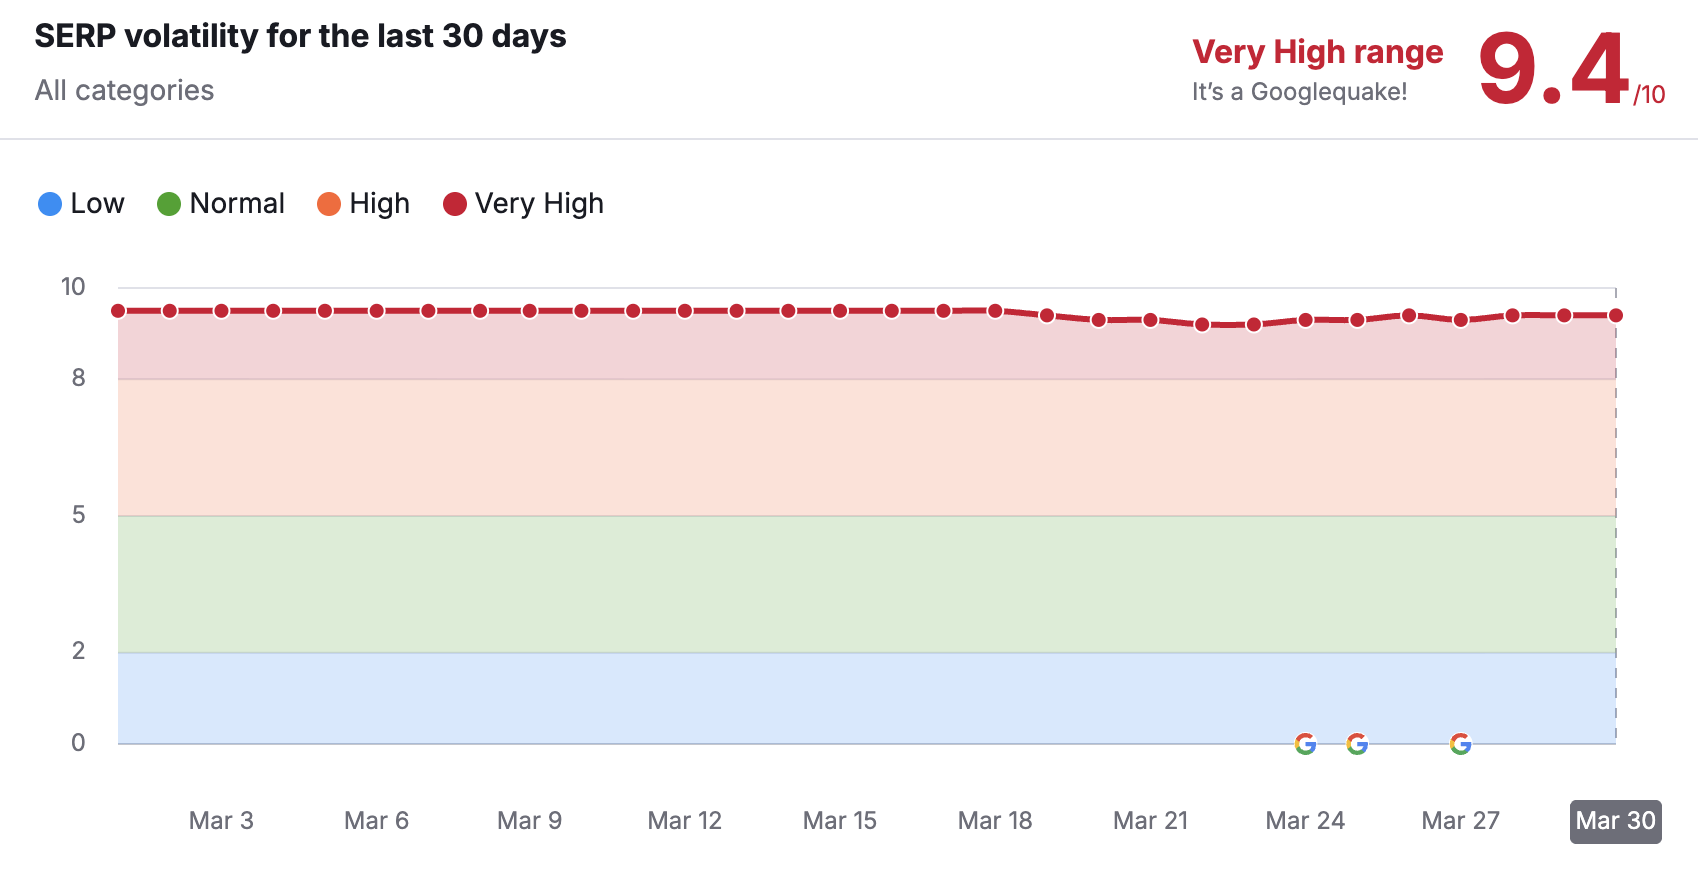Select the Mar 3 data point
Screen dimensions: 1698x874
point(221,311)
